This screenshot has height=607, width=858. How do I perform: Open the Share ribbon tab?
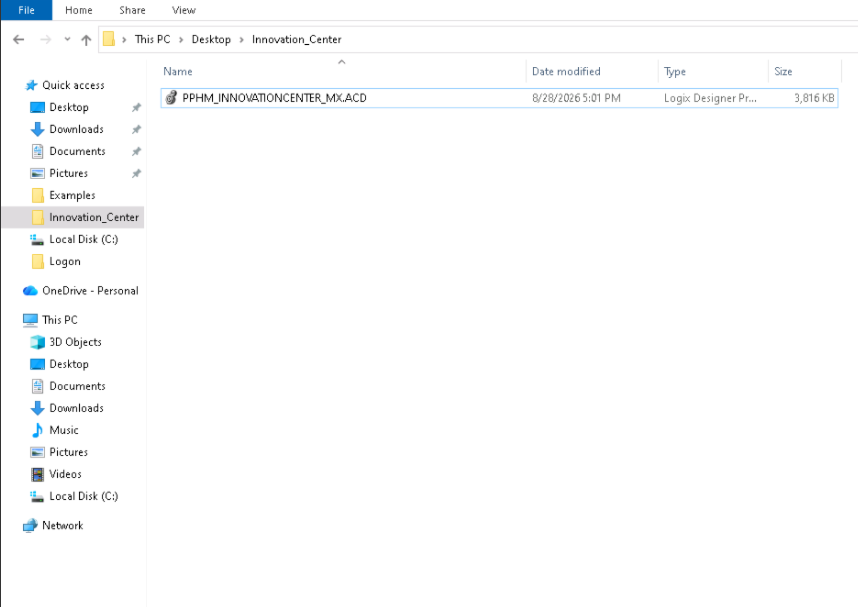coord(132,10)
